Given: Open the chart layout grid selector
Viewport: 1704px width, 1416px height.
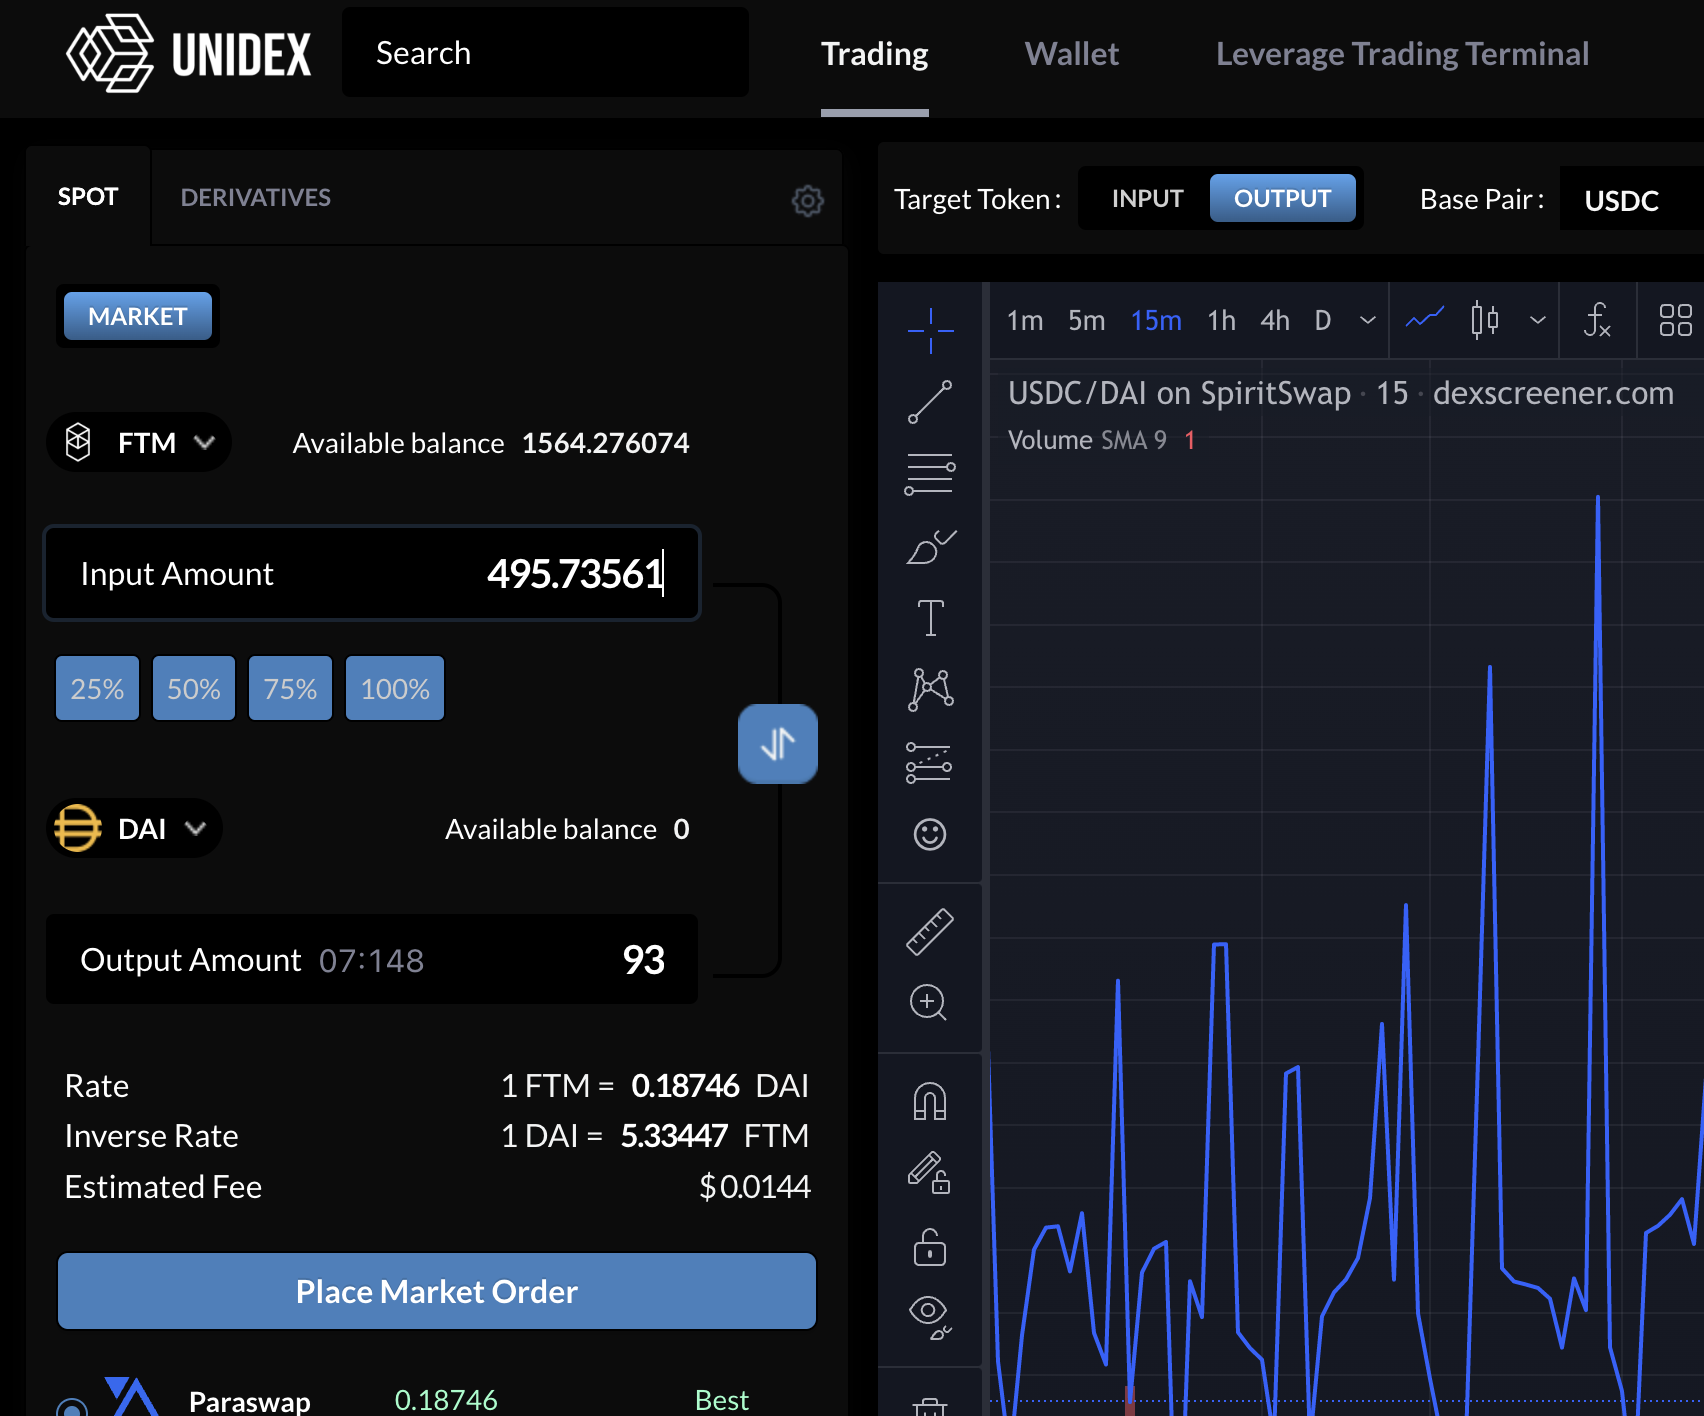Looking at the screenshot, I should [1675, 320].
